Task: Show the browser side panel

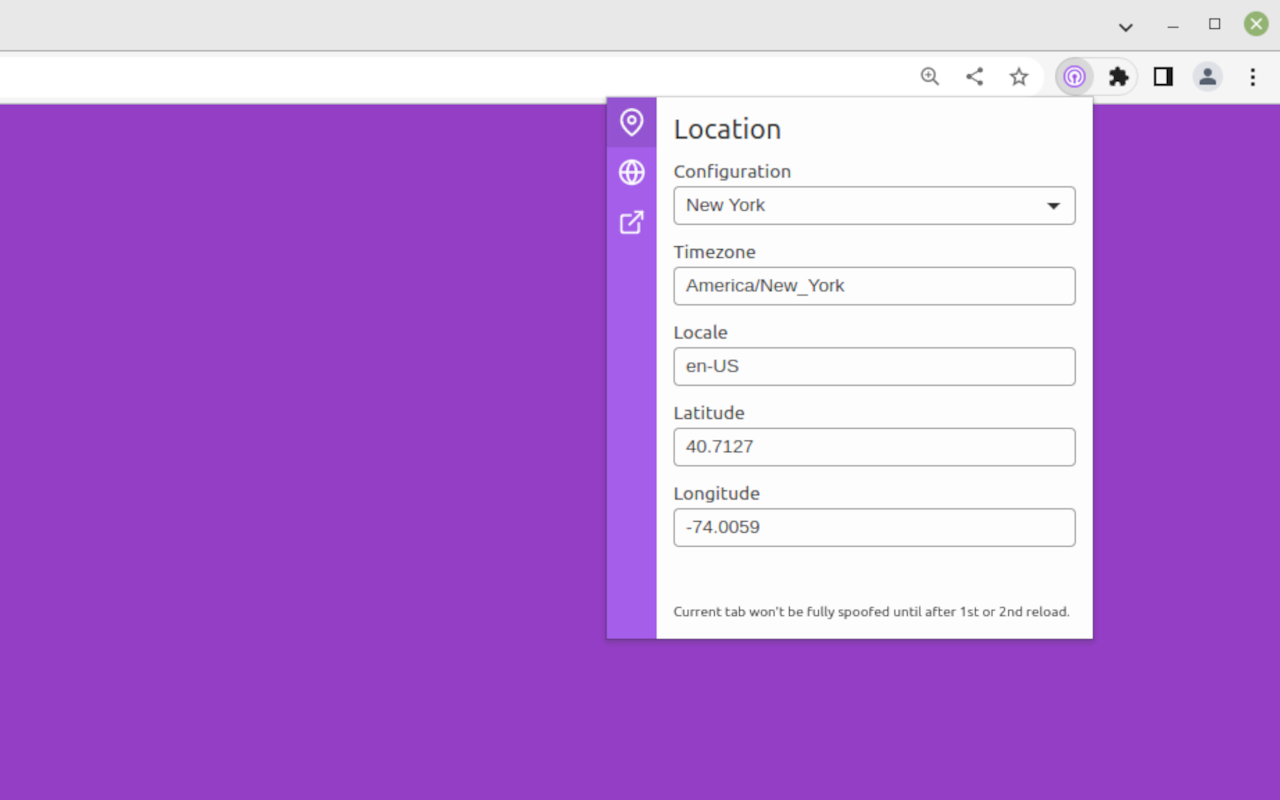Action: (x=1163, y=77)
